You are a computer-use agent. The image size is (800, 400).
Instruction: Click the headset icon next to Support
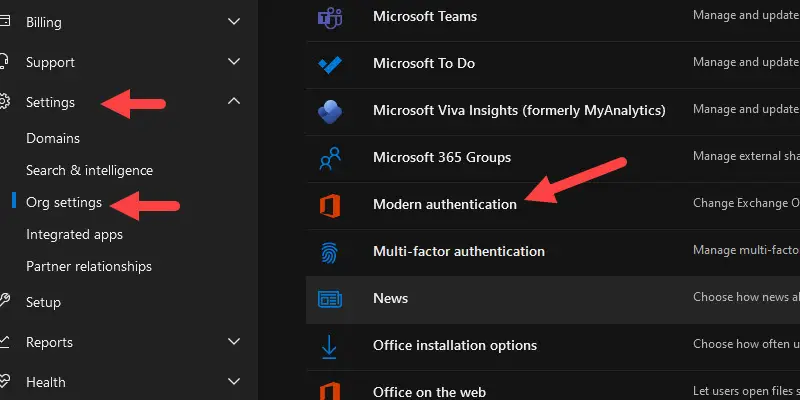4,61
